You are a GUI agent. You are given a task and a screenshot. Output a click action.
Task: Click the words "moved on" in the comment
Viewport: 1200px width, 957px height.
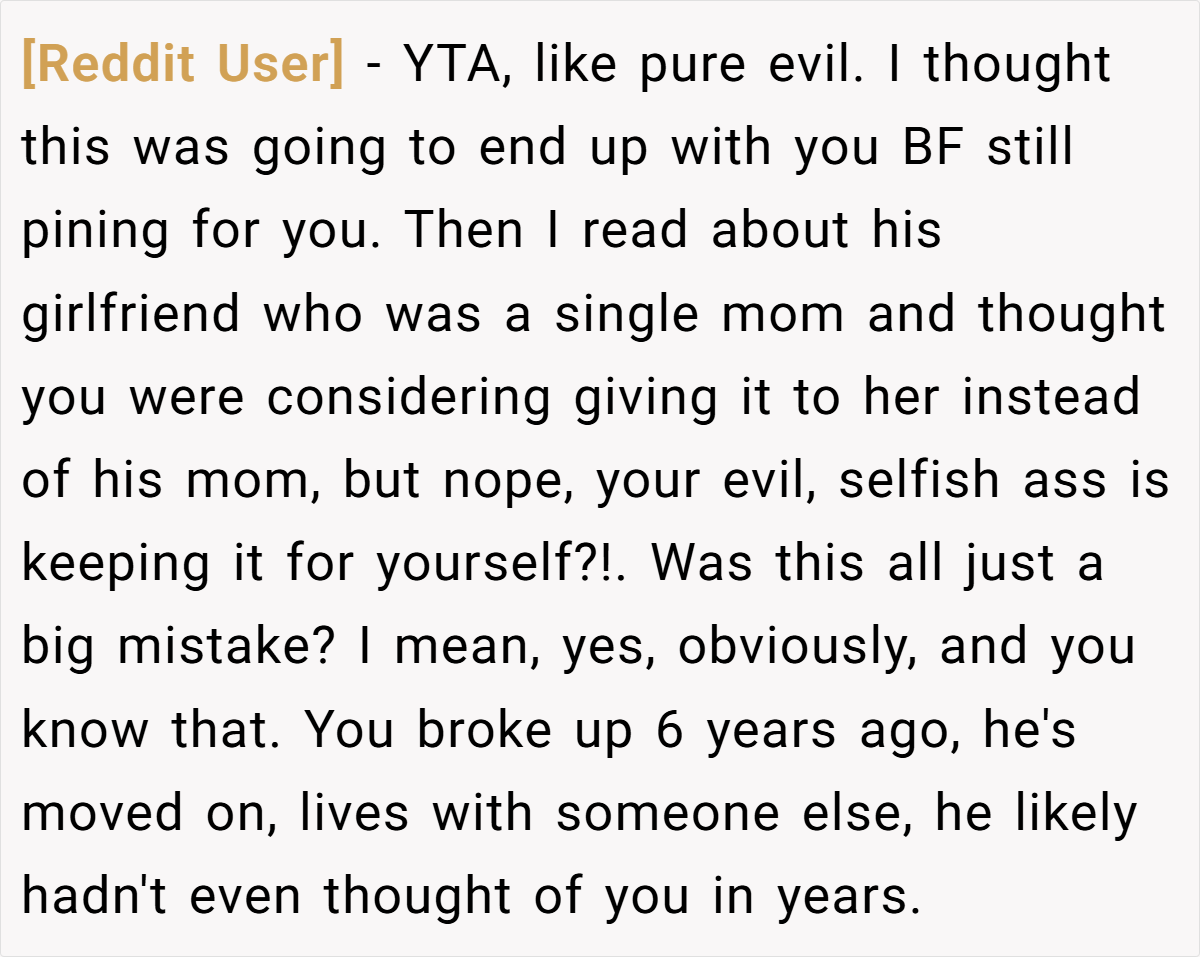pos(146,813)
